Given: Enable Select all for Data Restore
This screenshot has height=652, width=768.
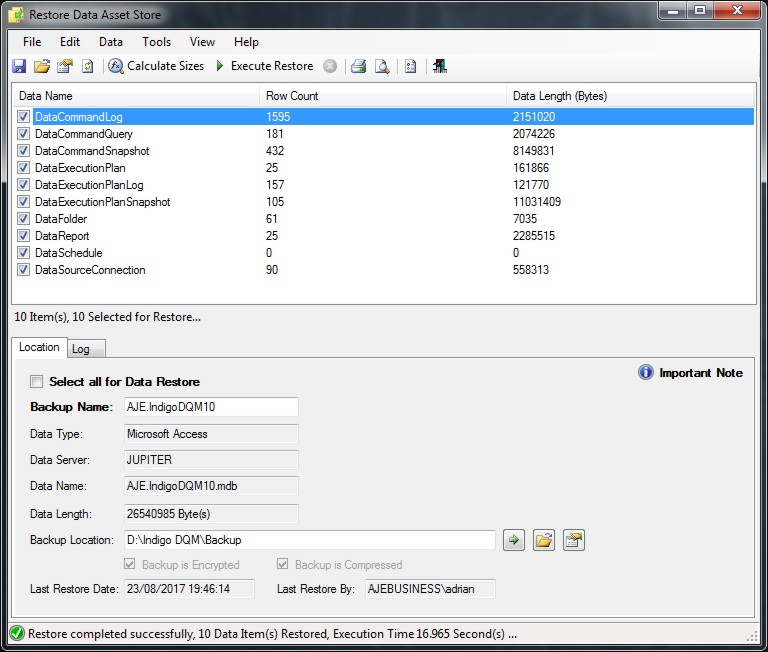Looking at the screenshot, I should (x=37, y=382).
